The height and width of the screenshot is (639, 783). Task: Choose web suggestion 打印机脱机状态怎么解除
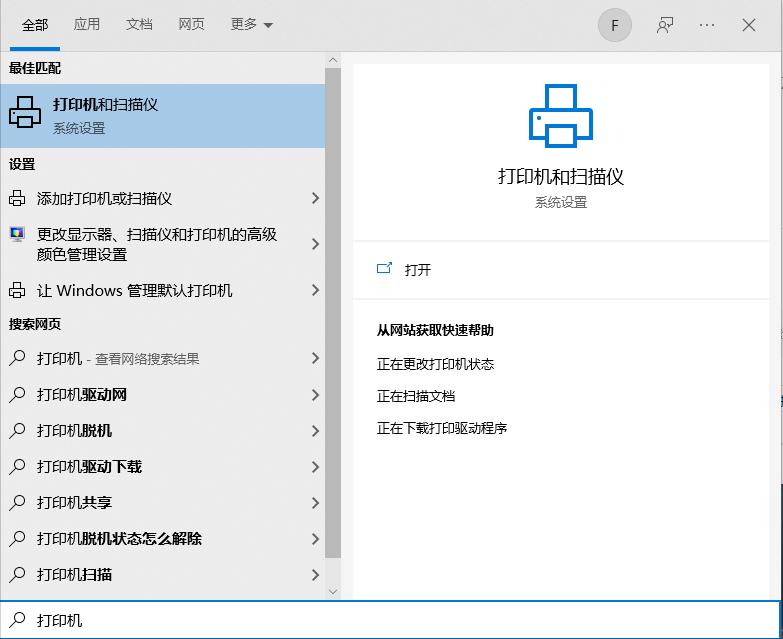click(119, 539)
